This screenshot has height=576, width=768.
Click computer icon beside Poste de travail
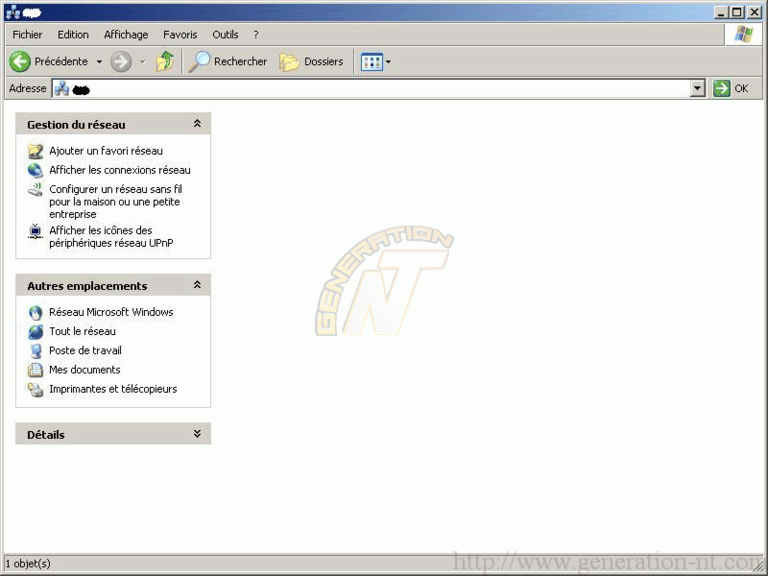[35, 351]
